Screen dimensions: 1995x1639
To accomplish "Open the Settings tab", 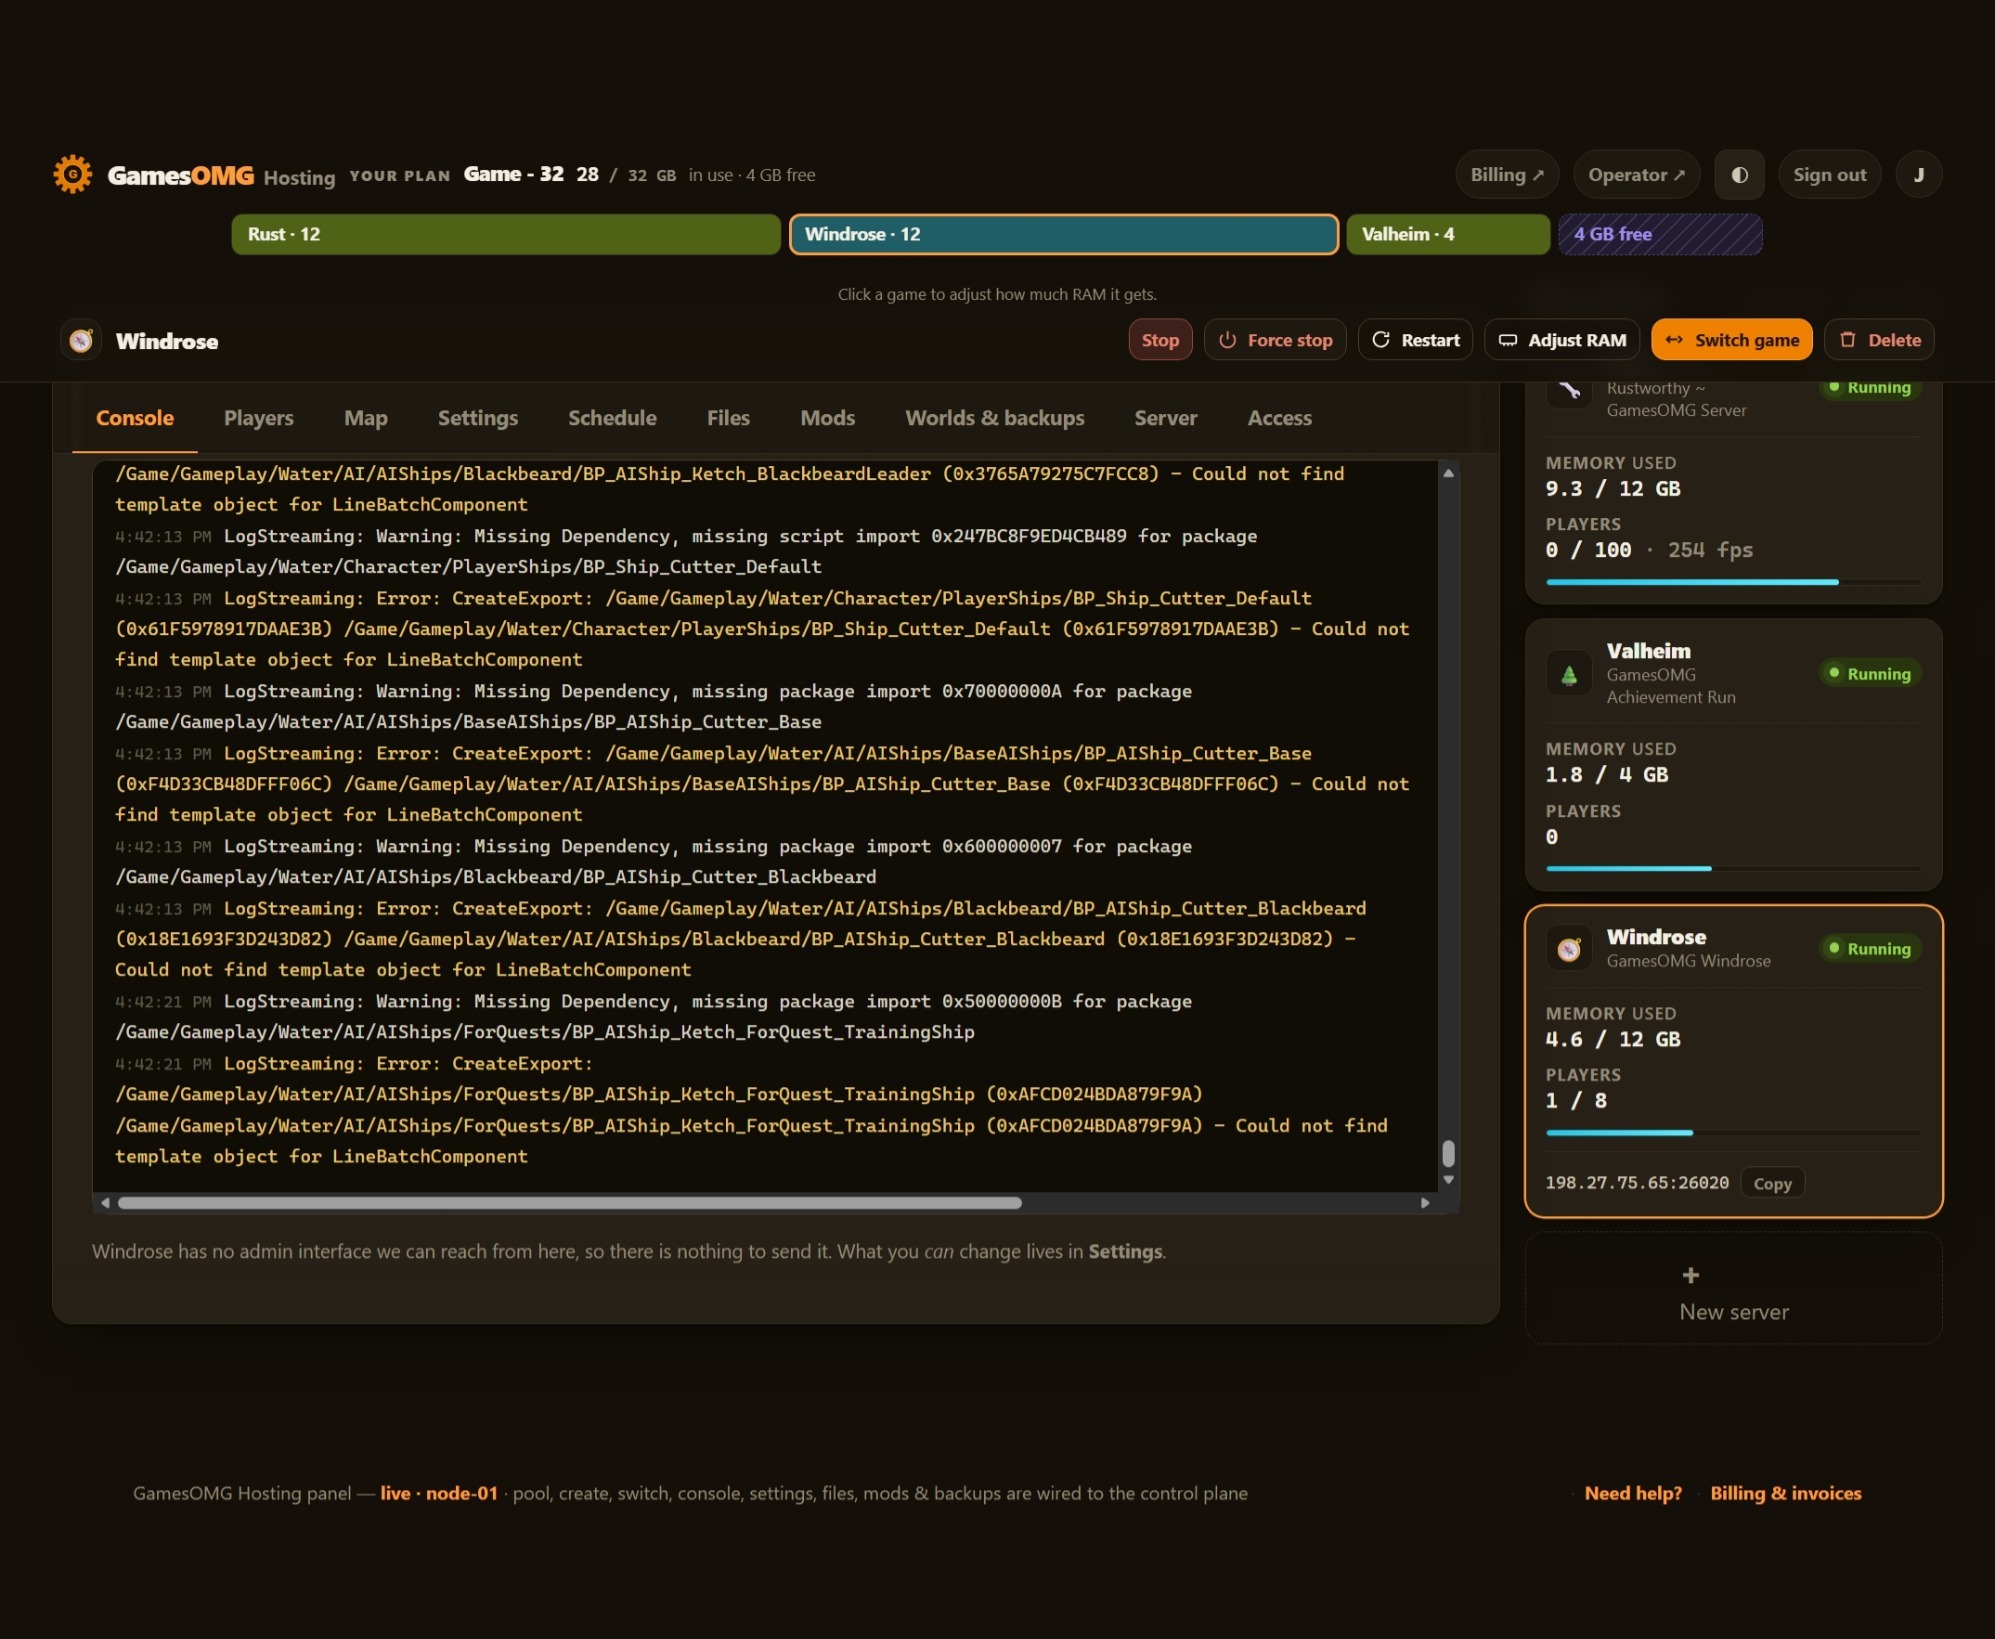I will pos(478,418).
